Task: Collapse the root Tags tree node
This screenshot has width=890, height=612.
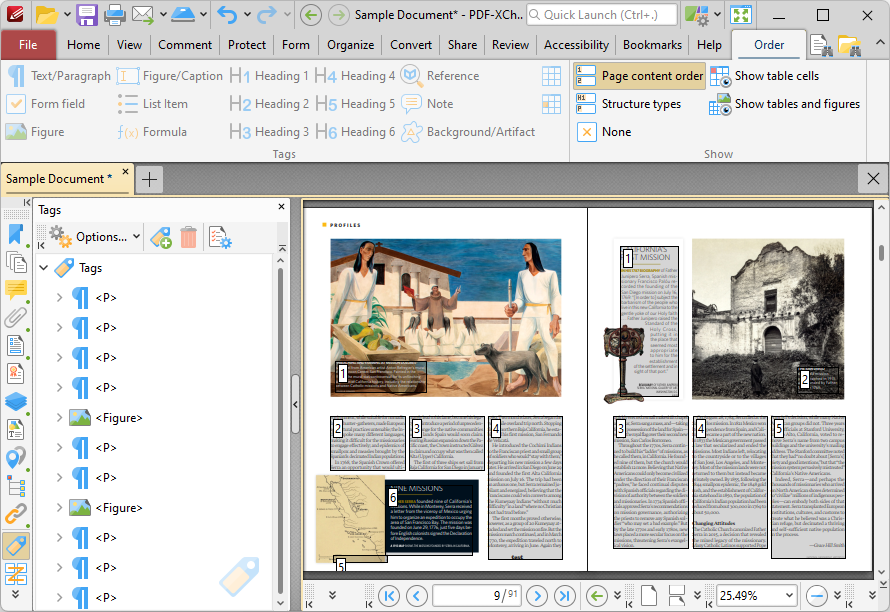Action: 44,267
